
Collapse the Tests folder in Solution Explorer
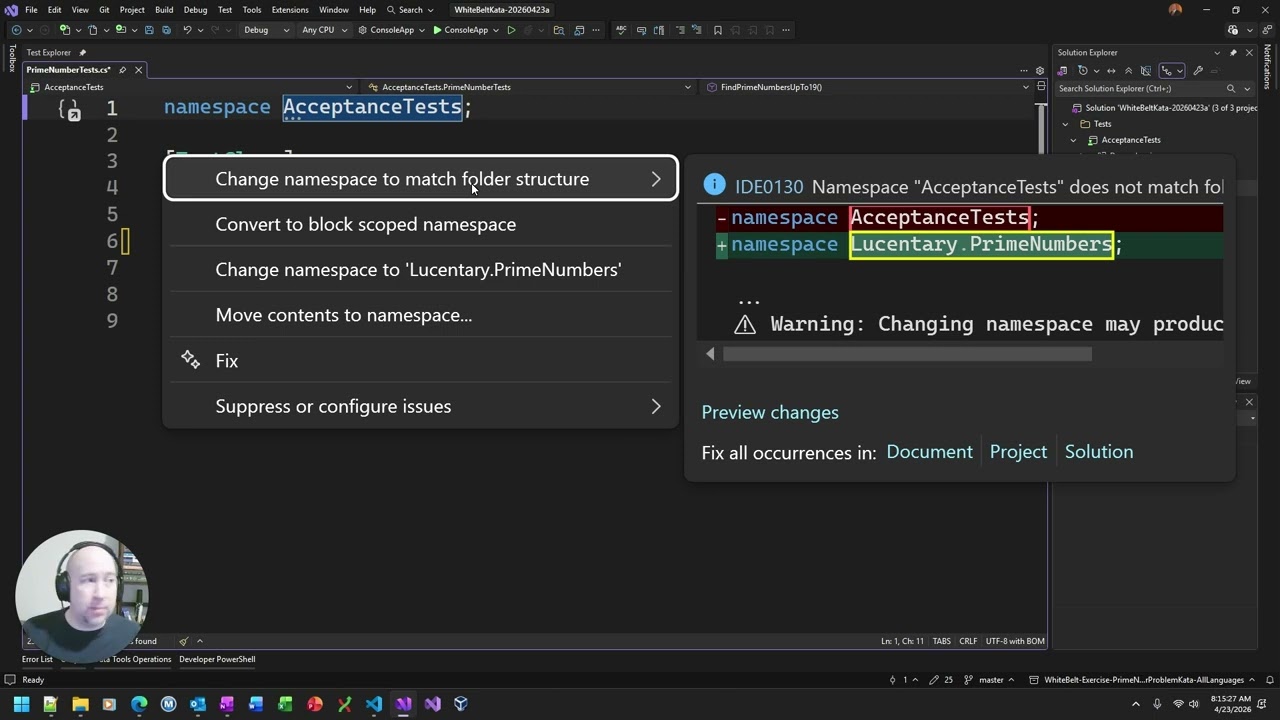[1065, 124]
